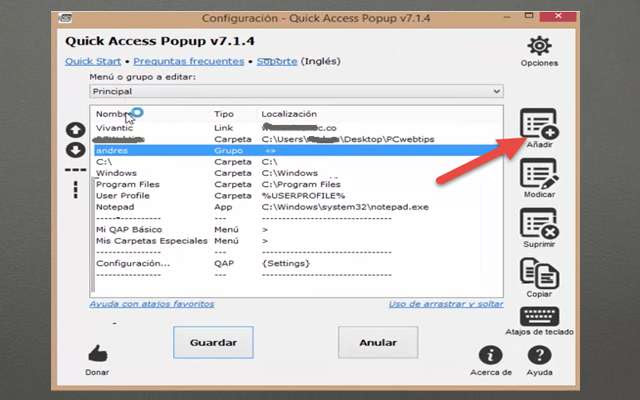Click the Modicar edit icon

tap(539, 173)
